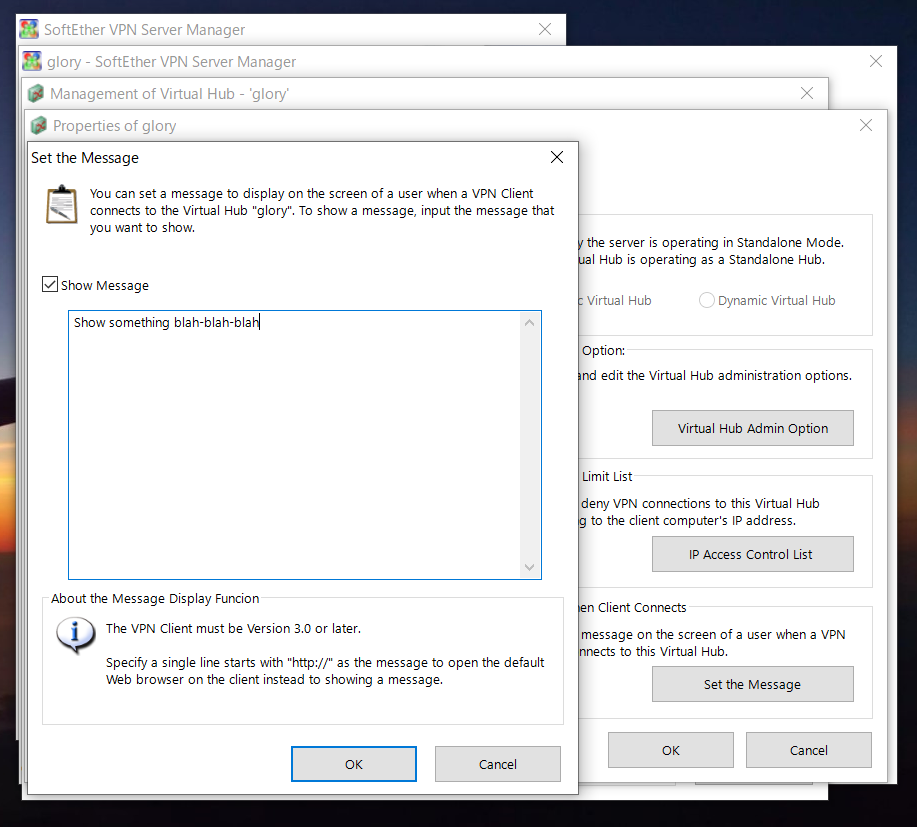The image size is (917, 827).
Task: Click scroll-down arrow of message text box
Action: pyautogui.click(x=529, y=567)
